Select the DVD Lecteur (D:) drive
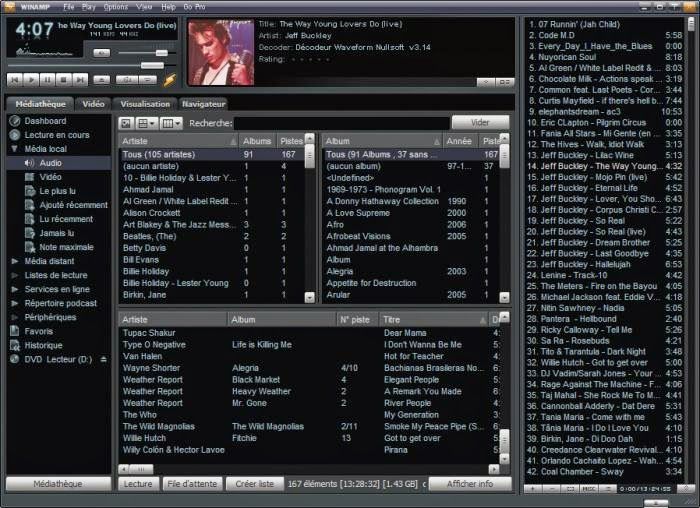Image resolution: width=700 pixels, height=508 pixels. coord(58,359)
